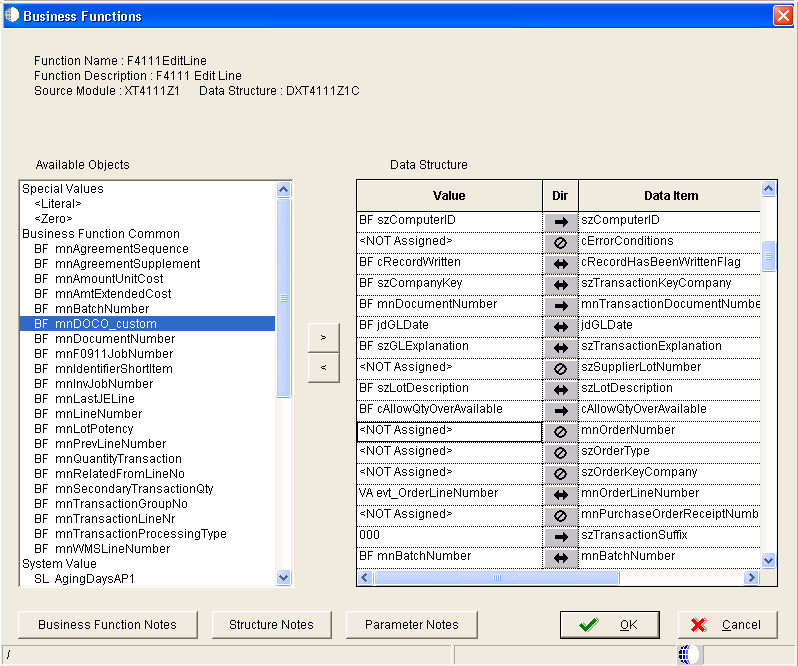Open Structure Notes
798x666 pixels.
[x=271, y=625]
